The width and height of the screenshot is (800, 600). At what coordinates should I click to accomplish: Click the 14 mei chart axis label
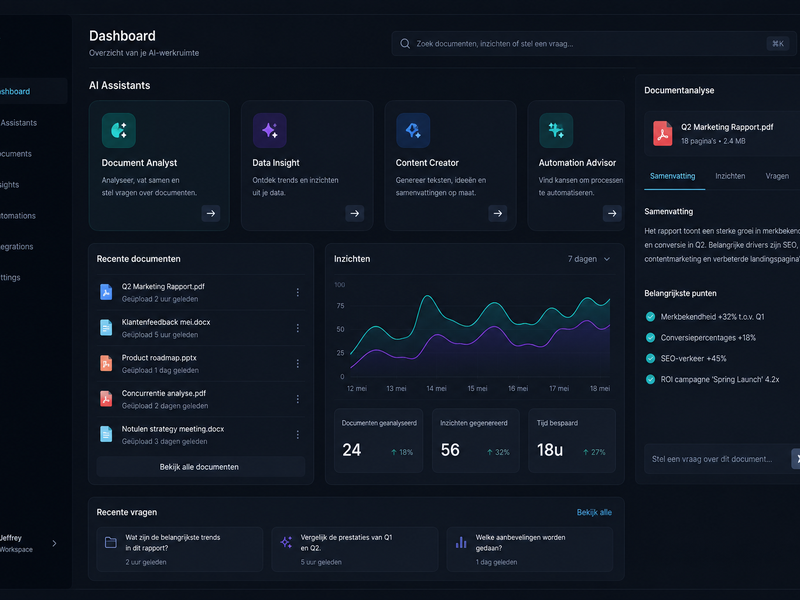pyautogui.click(x=437, y=389)
